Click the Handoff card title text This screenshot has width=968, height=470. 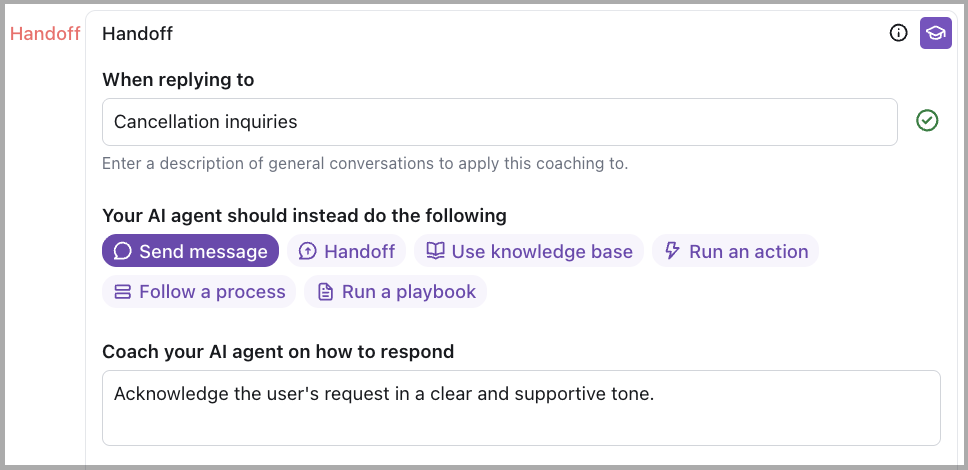point(137,33)
